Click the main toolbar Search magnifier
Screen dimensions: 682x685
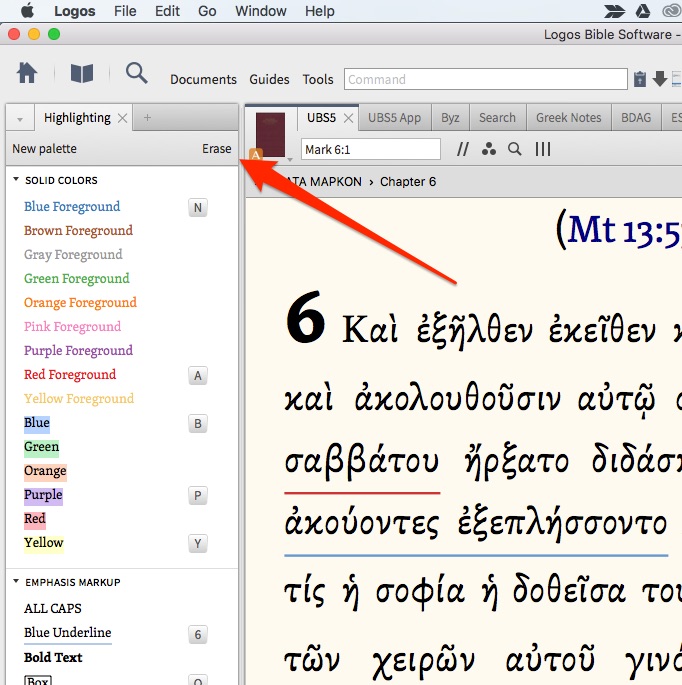136,73
